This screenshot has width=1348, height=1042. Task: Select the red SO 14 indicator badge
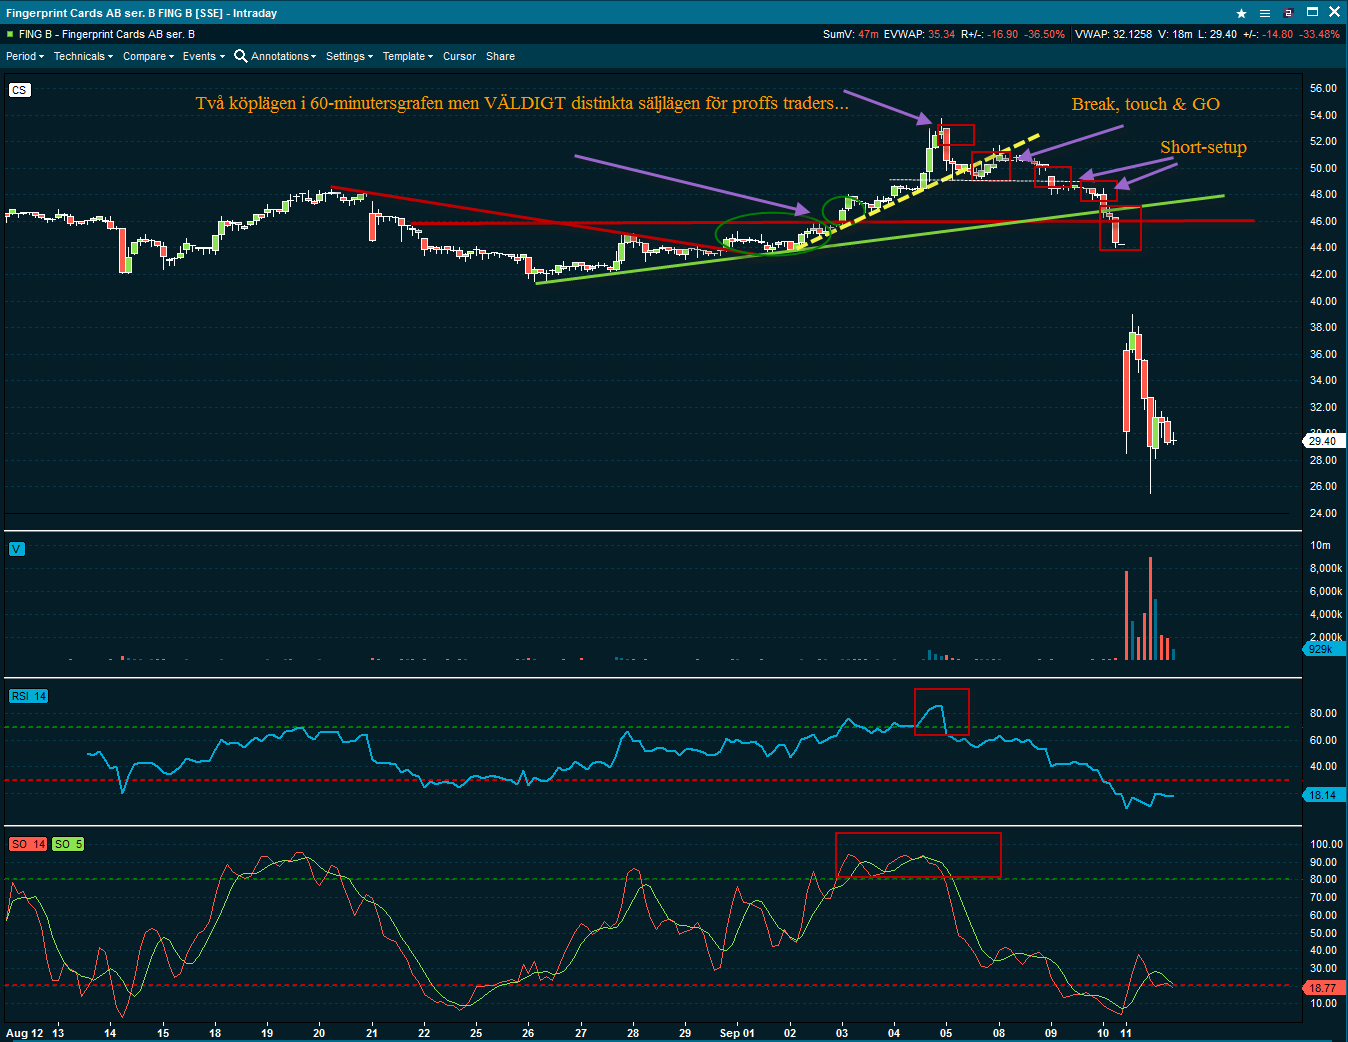click(28, 844)
